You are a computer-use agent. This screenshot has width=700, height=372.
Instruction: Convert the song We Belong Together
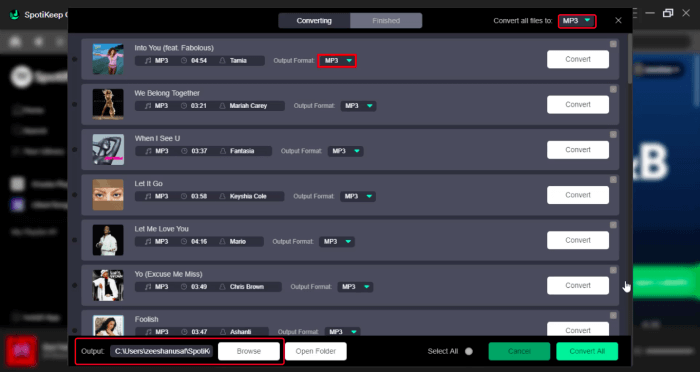tap(578, 104)
